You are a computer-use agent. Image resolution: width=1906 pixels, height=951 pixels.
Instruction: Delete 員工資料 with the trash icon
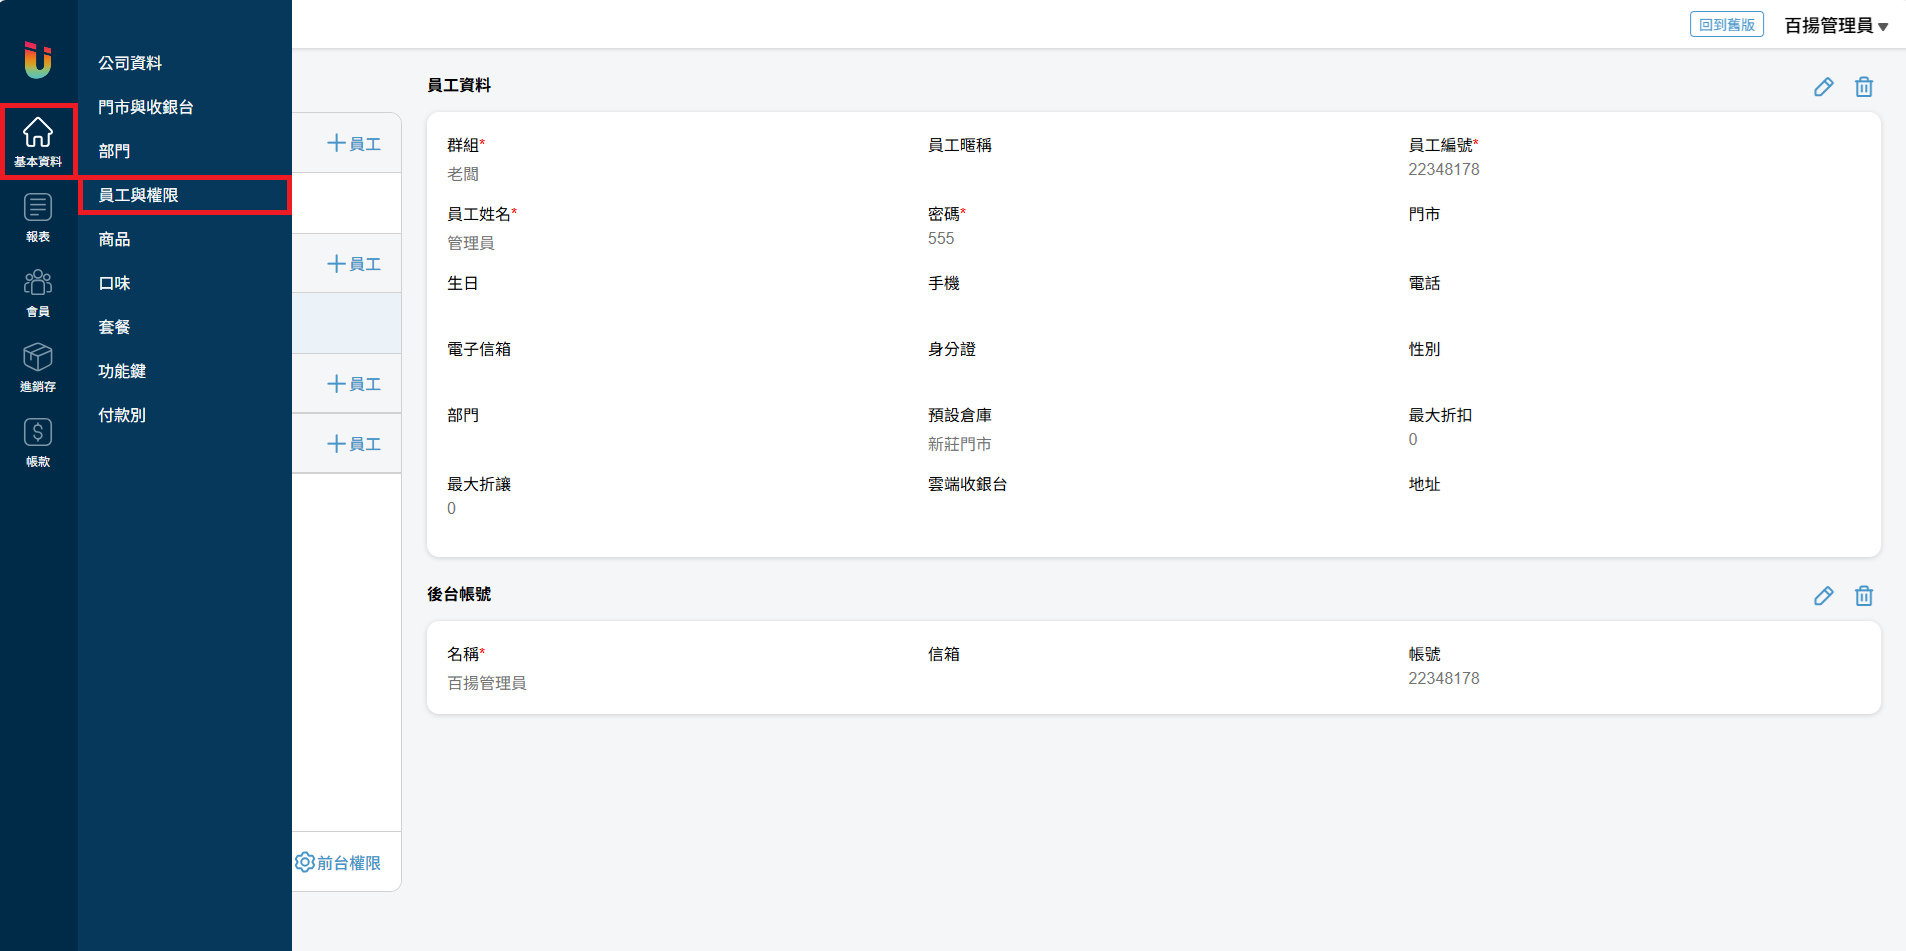[1863, 87]
